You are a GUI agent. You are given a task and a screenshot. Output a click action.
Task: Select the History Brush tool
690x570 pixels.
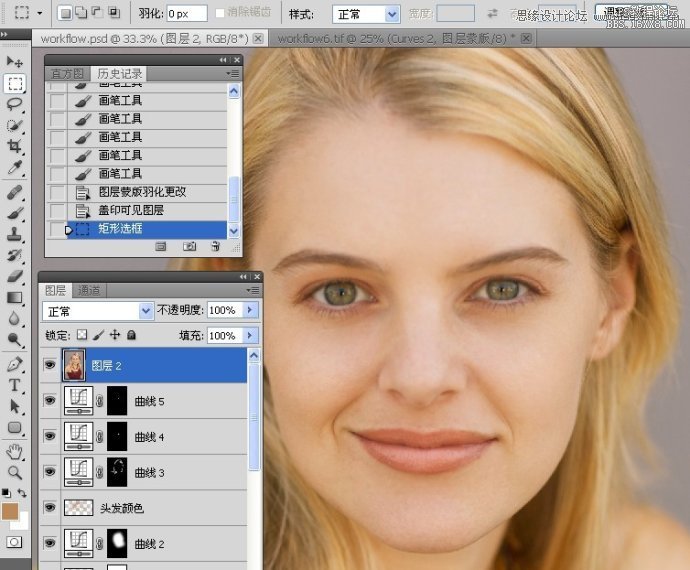click(15, 255)
